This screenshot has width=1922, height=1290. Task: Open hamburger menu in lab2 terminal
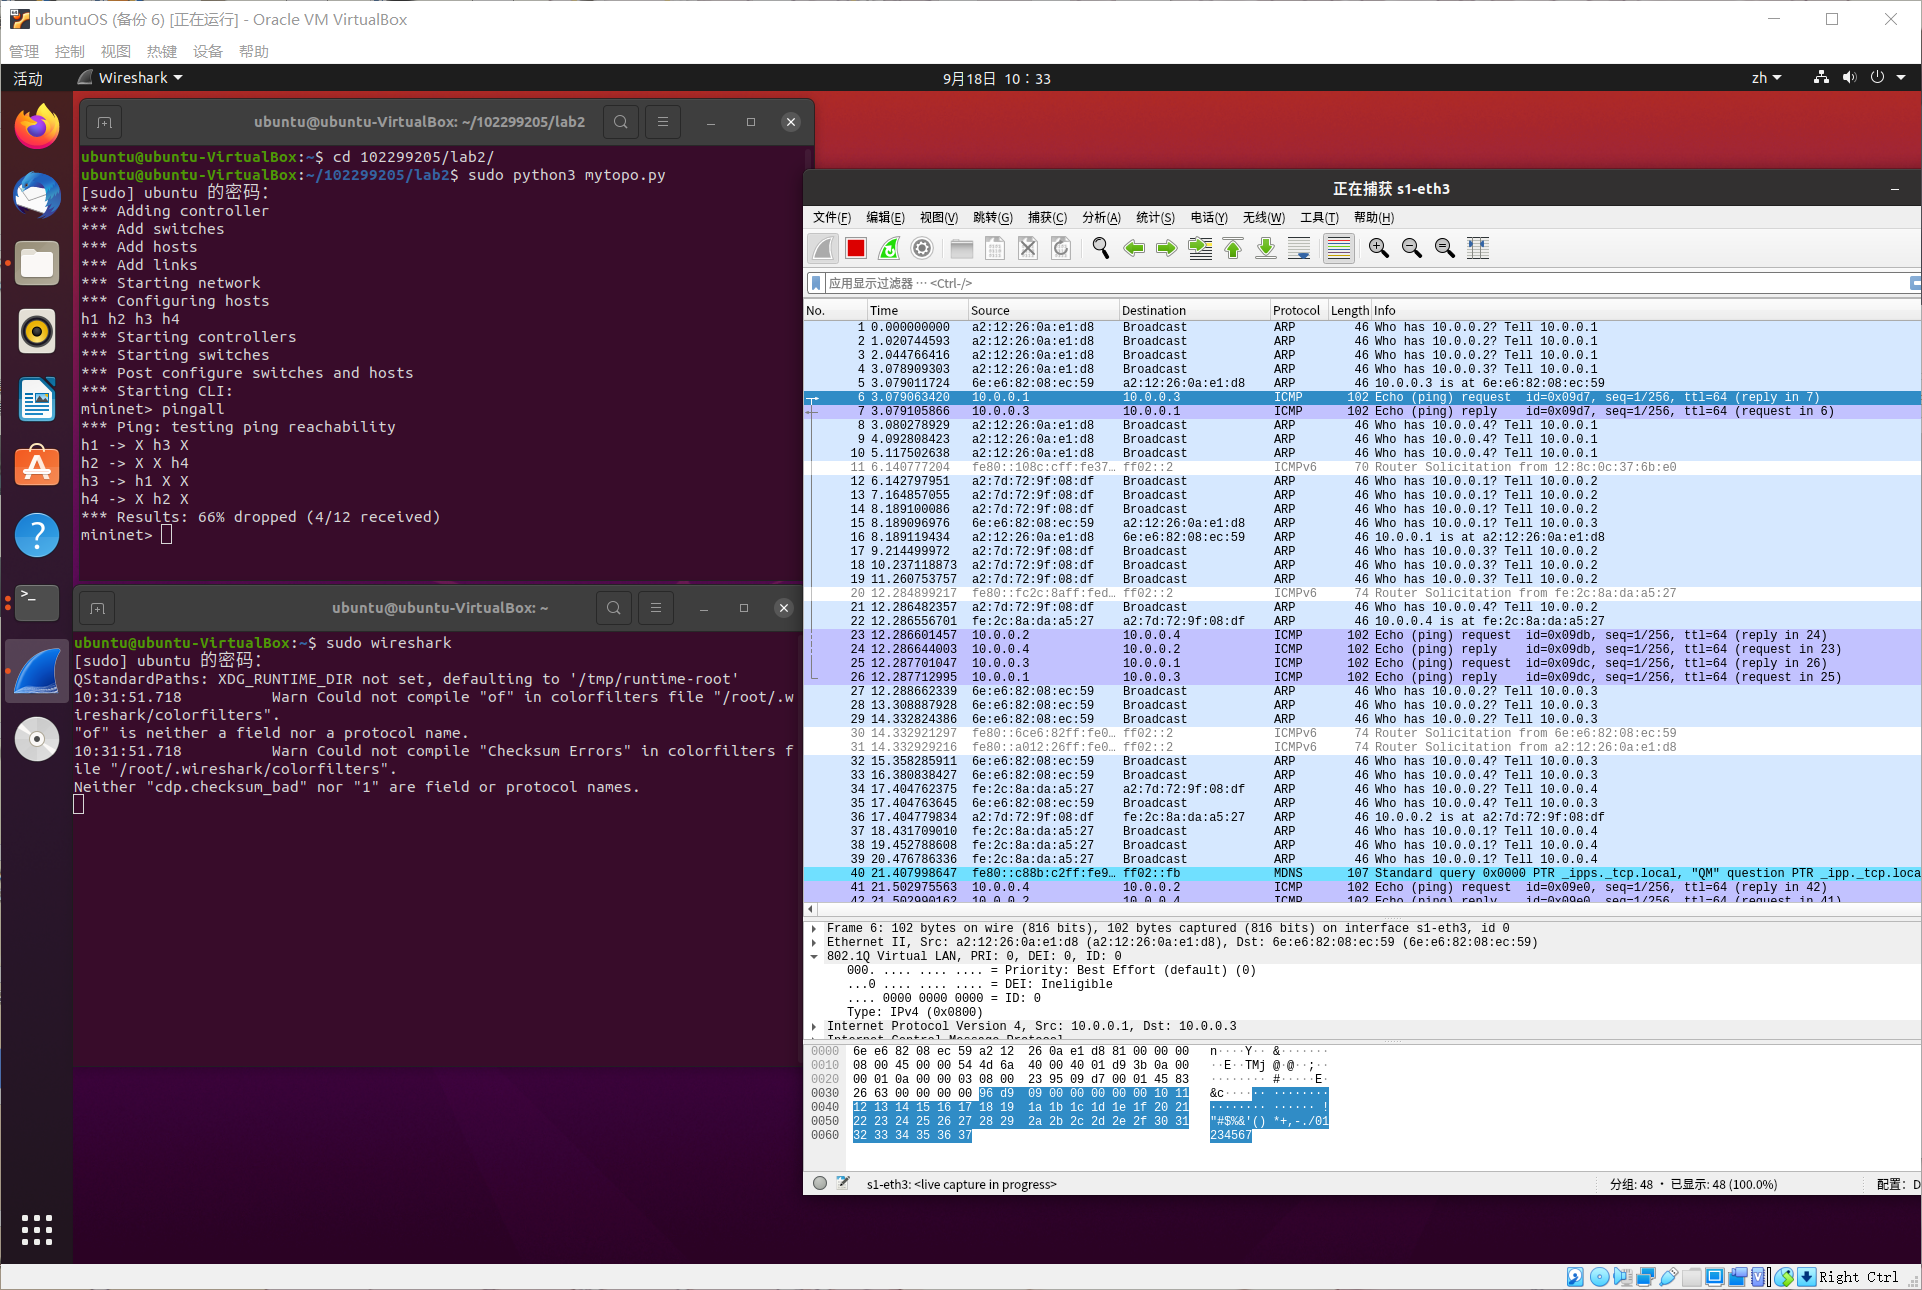[663, 122]
